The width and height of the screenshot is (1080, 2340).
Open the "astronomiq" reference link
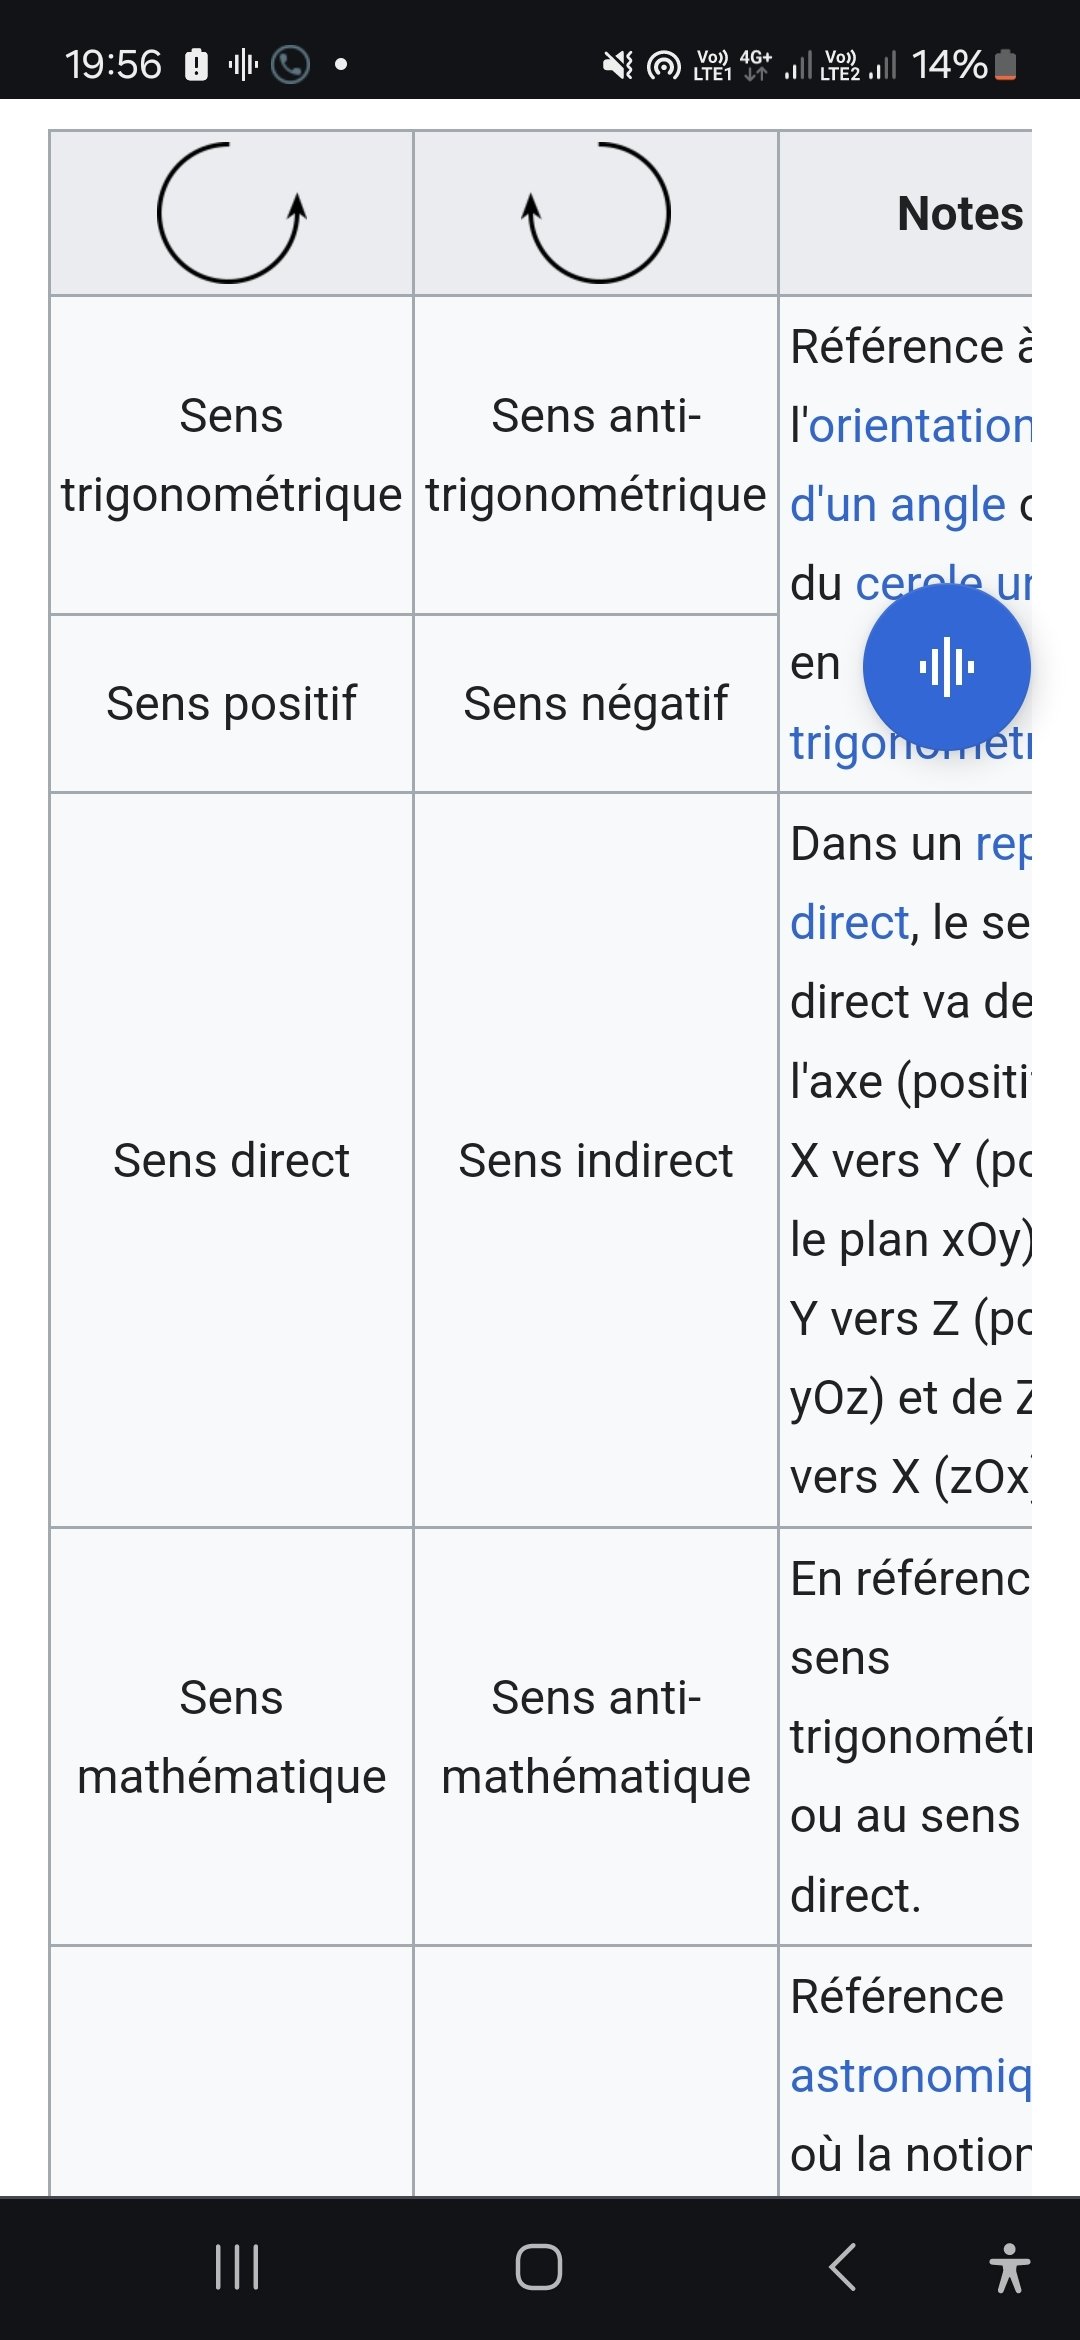pyautogui.click(x=911, y=2076)
